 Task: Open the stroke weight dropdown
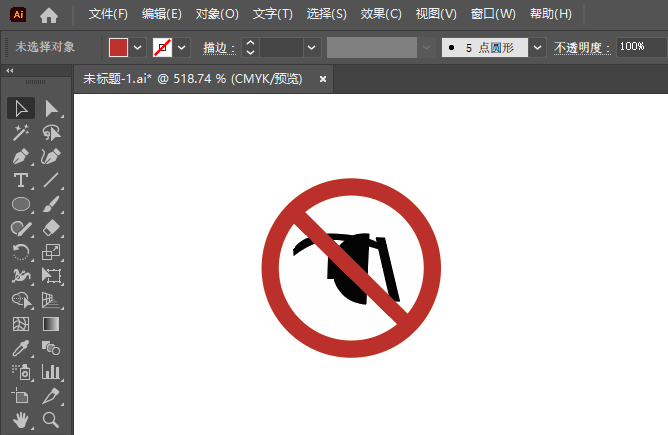[x=312, y=47]
